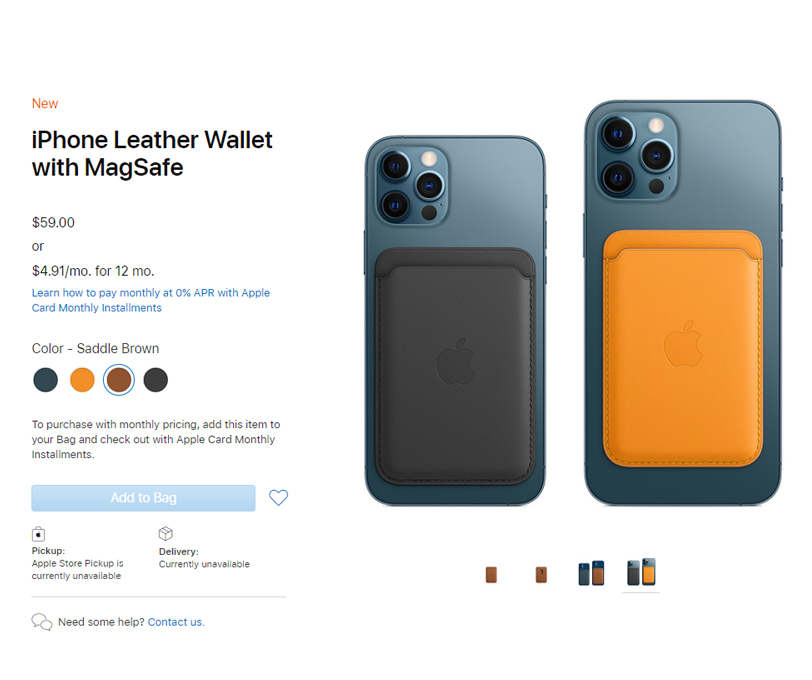Image resolution: width=812 pixels, height=680 pixels.
Task: Click the $59.00 price text
Action: (53, 223)
